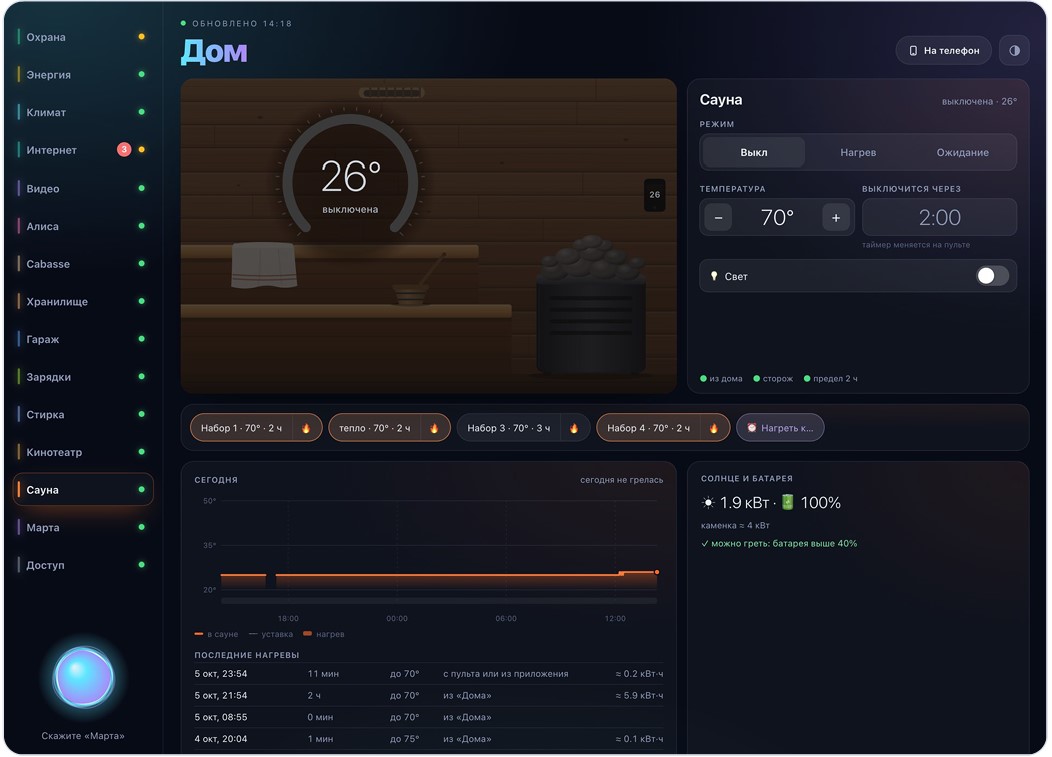Open the Доступ section
The image size is (1052, 757).
pyautogui.click(x=83, y=565)
